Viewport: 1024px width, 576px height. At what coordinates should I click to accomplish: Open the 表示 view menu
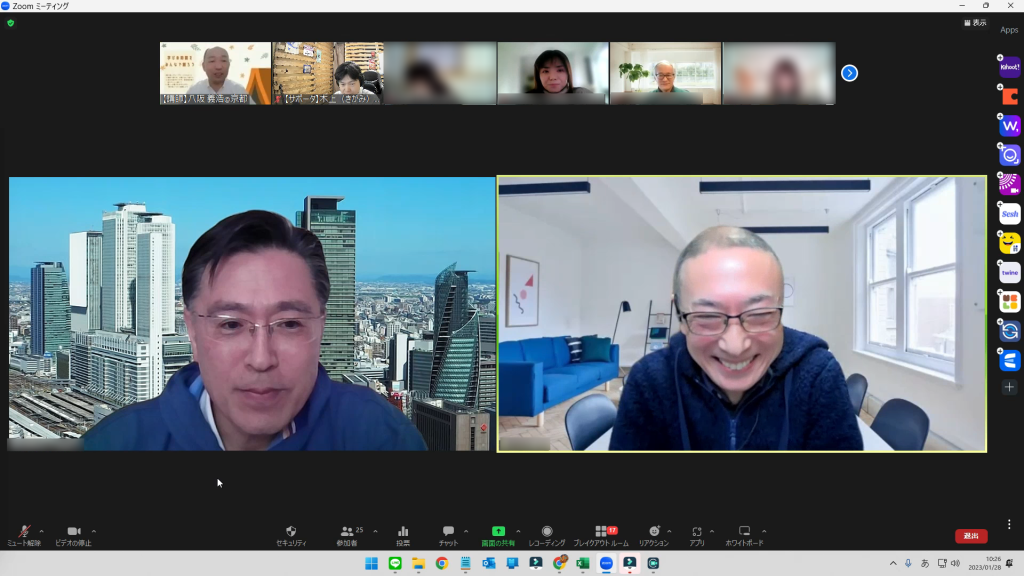coord(975,23)
